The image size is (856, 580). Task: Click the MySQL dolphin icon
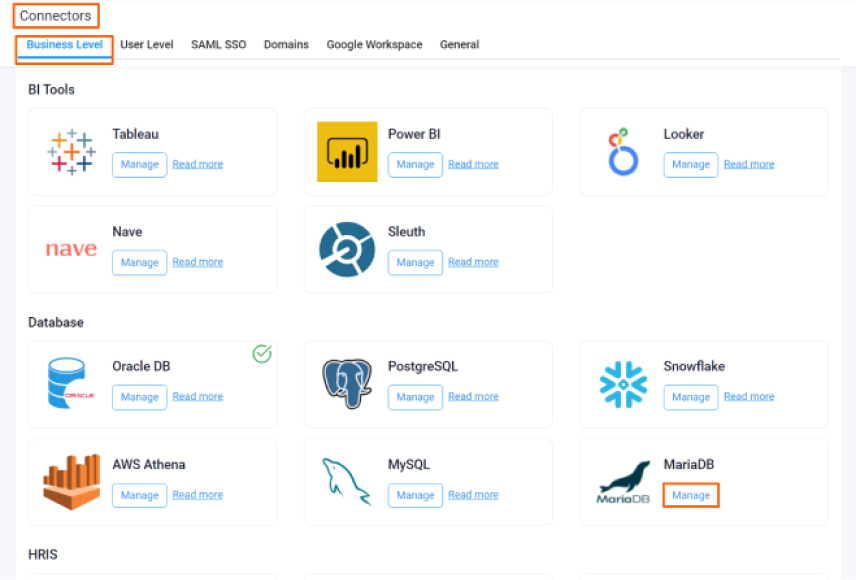[347, 482]
